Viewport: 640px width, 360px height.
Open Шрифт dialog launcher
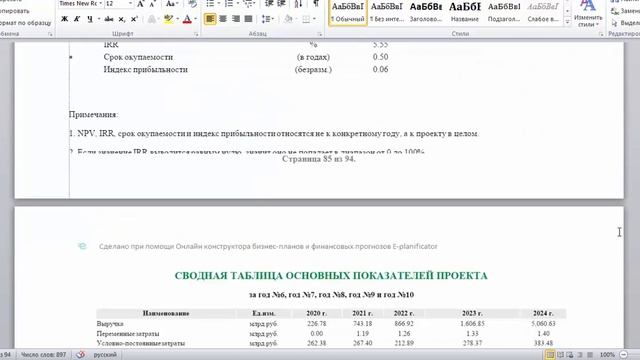point(196,35)
